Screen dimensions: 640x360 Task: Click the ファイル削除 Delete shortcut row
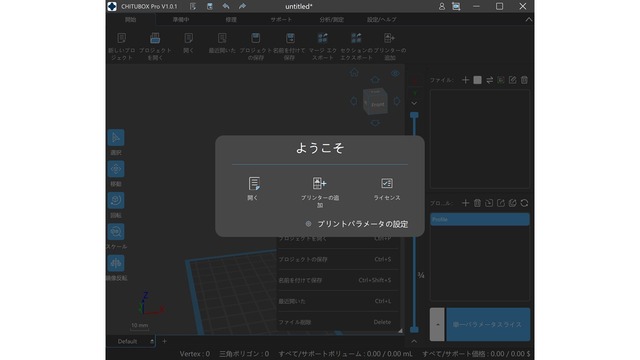point(338,322)
